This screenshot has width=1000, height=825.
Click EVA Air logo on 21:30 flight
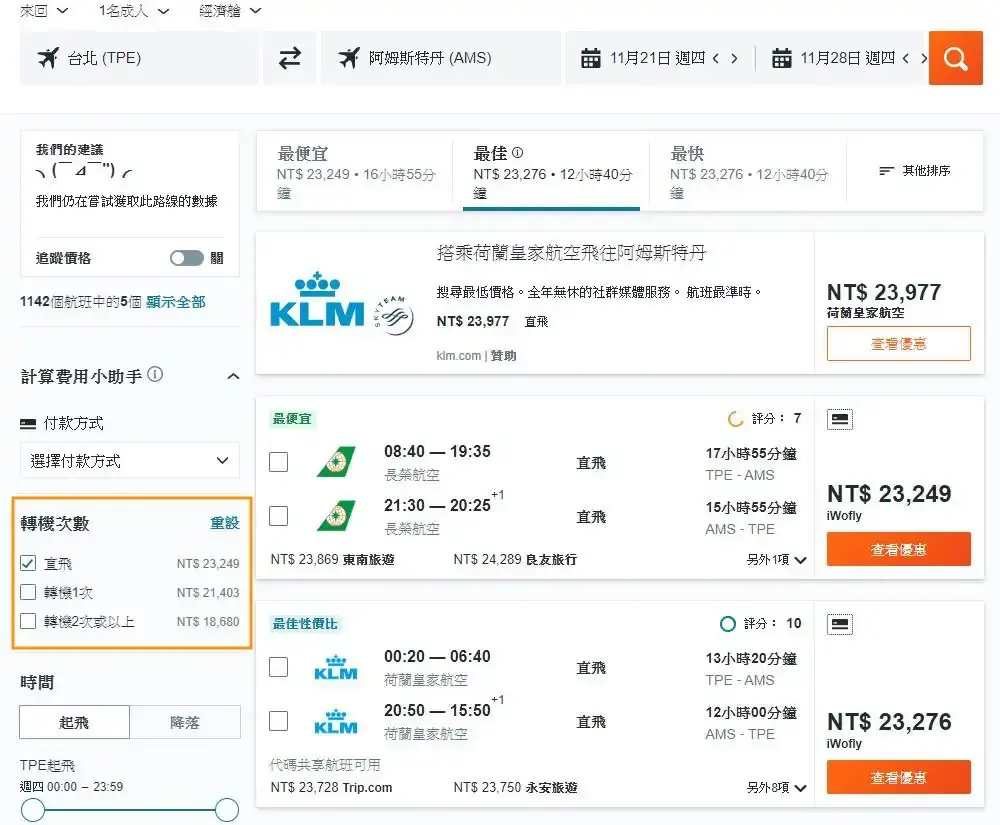(336, 516)
